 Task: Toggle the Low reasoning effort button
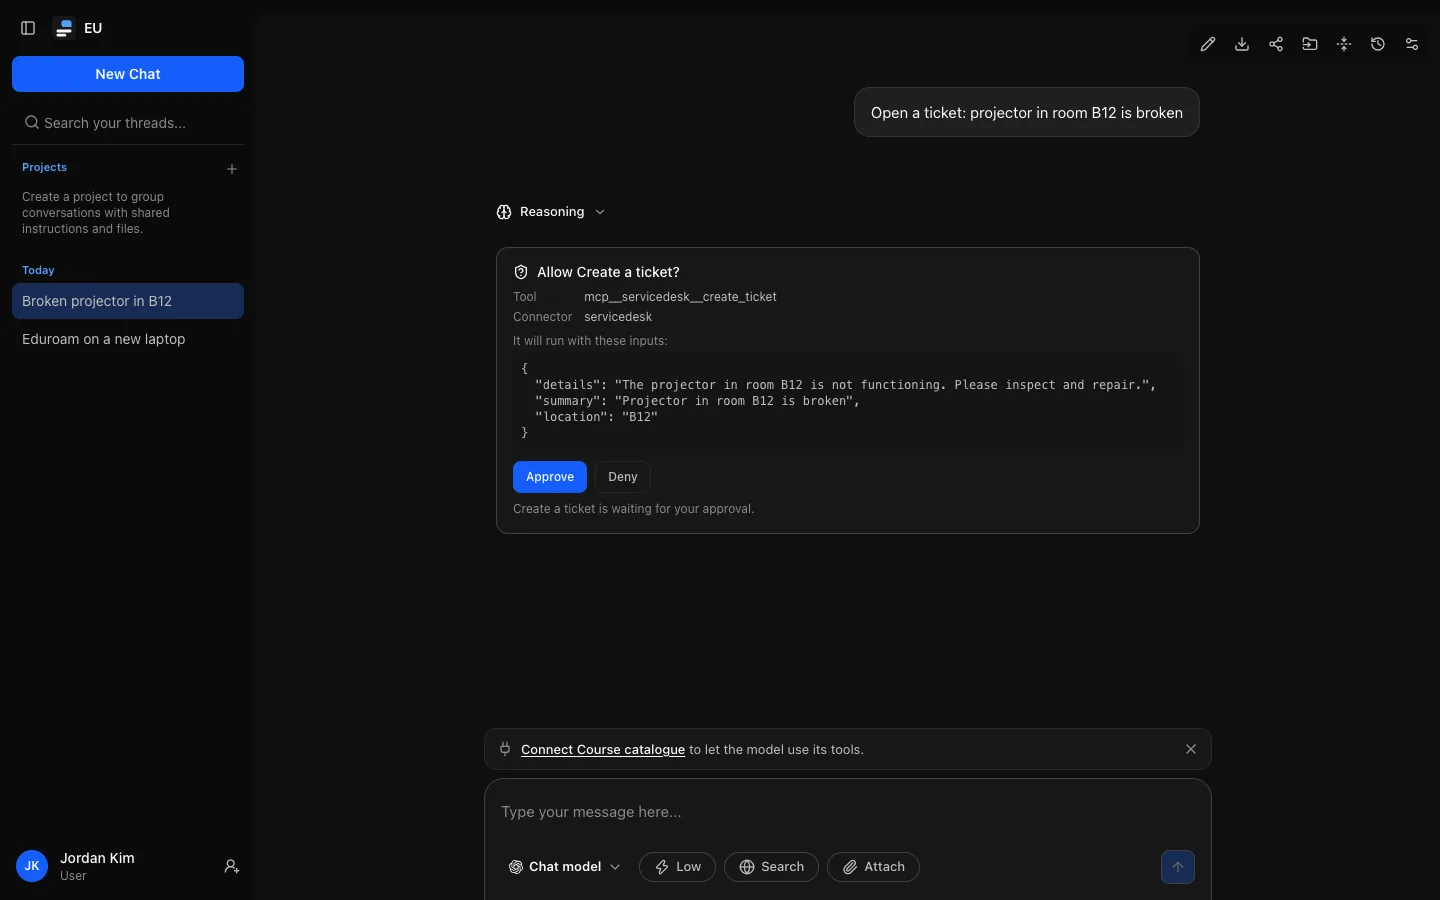[x=677, y=867]
